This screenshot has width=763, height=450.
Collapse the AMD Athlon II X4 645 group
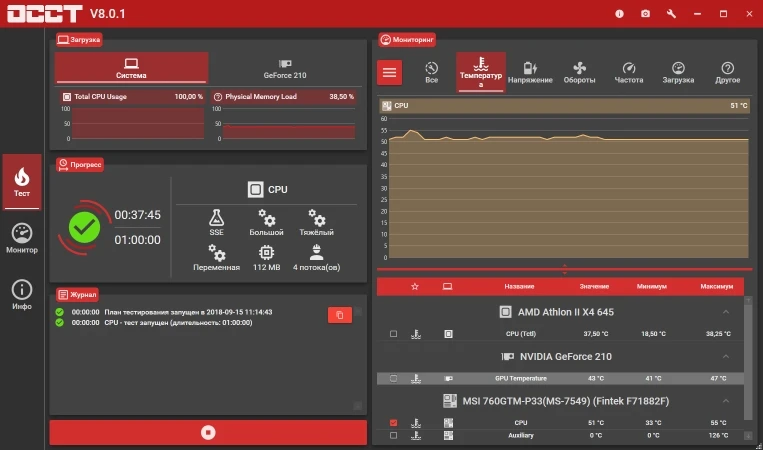tap(726, 312)
